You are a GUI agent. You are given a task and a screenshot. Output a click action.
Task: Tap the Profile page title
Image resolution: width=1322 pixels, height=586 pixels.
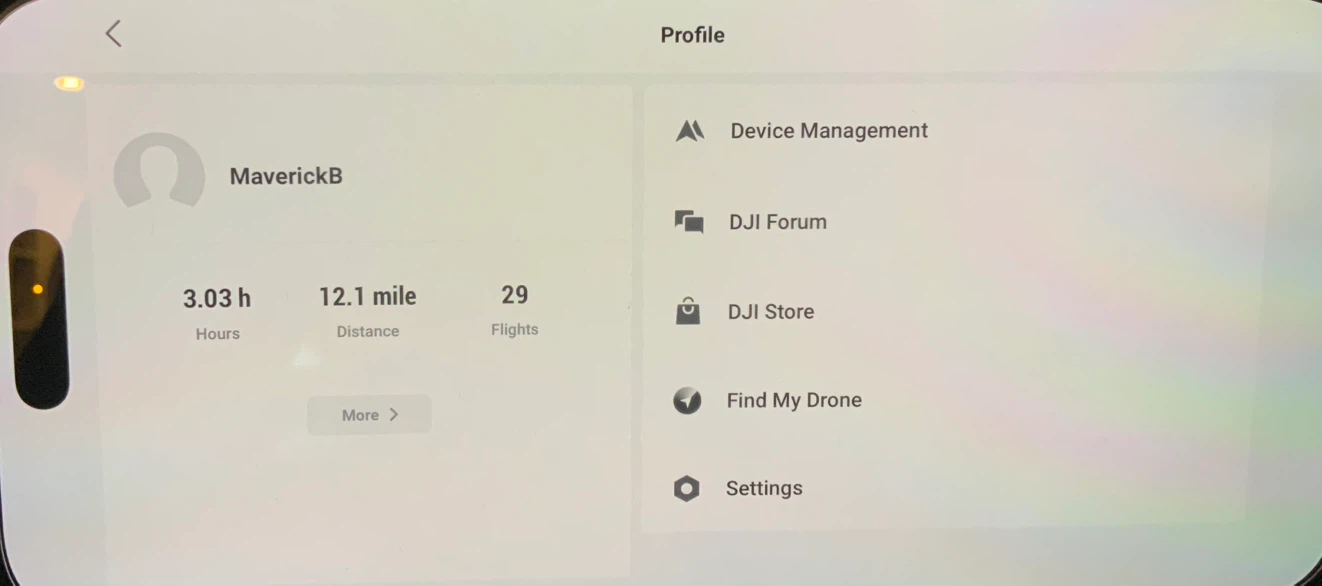(692, 34)
